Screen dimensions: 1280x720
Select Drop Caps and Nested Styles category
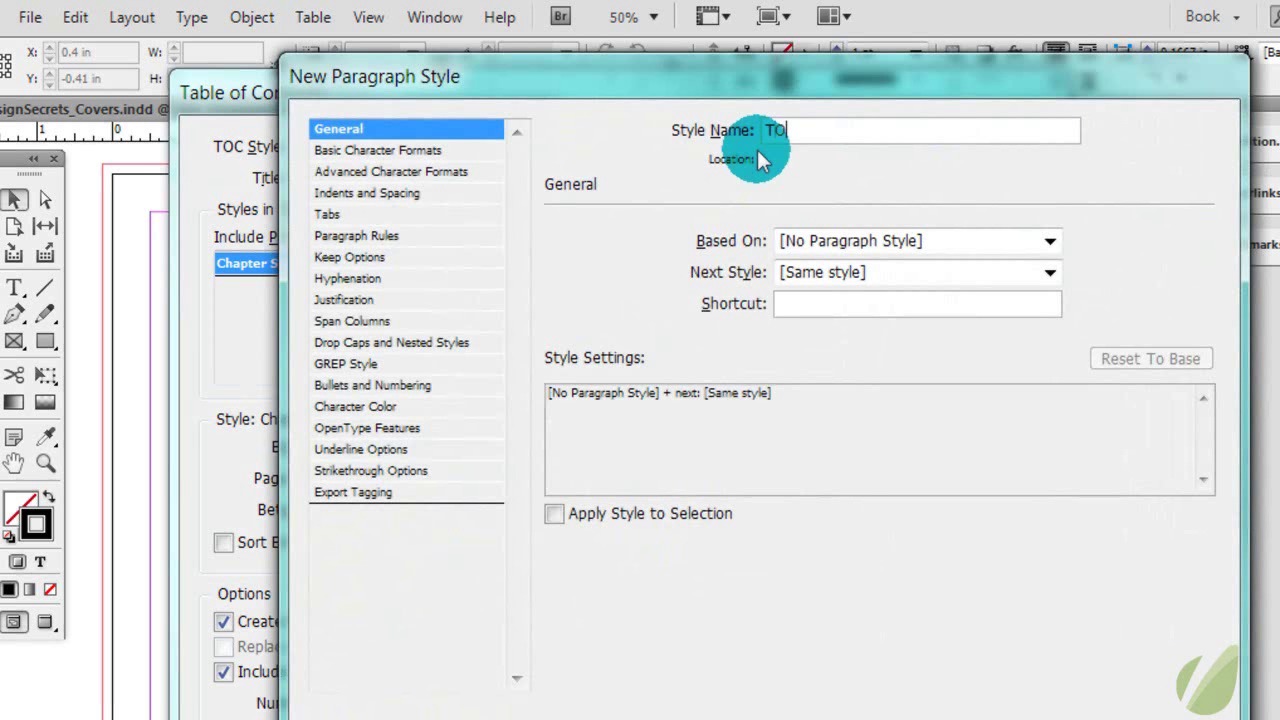(391, 342)
